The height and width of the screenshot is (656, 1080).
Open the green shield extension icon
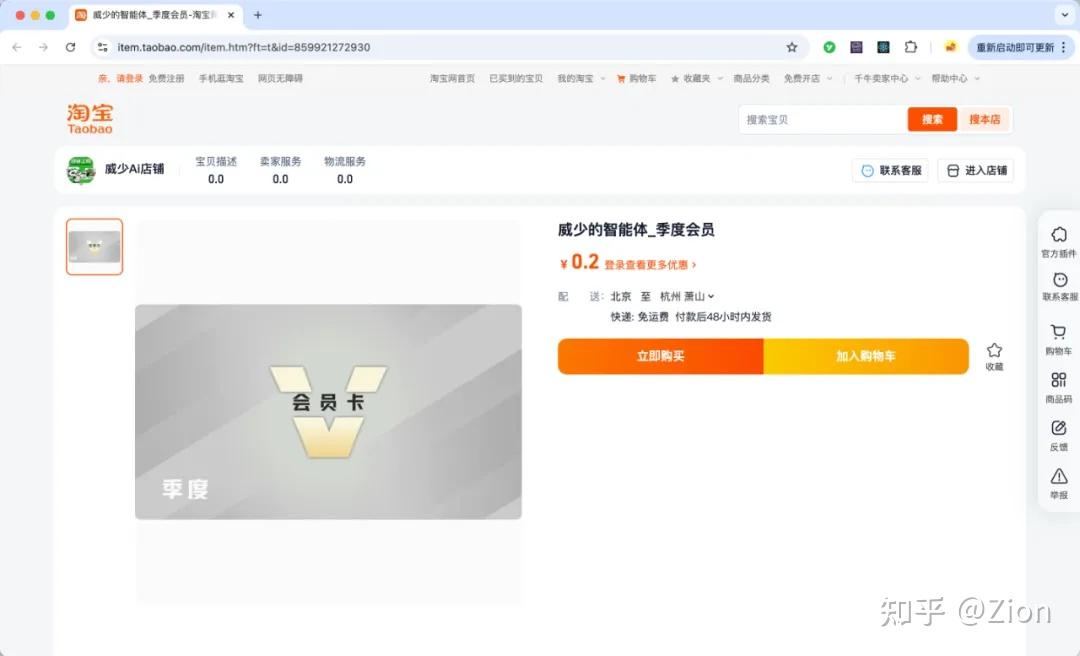(829, 48)
